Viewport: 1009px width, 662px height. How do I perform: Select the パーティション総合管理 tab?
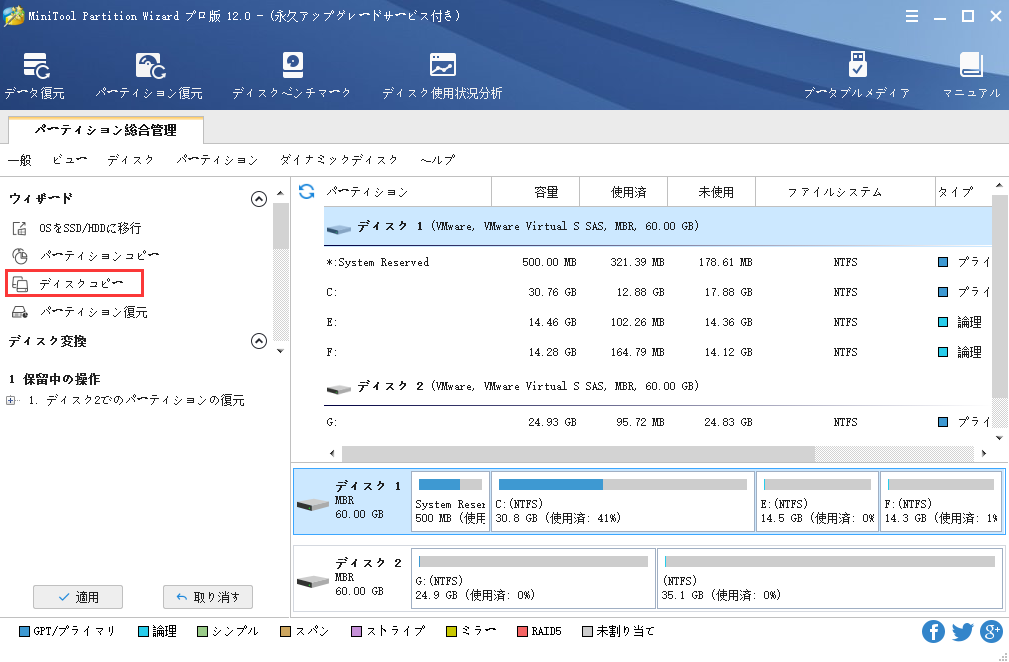click(x=106, y=131)
